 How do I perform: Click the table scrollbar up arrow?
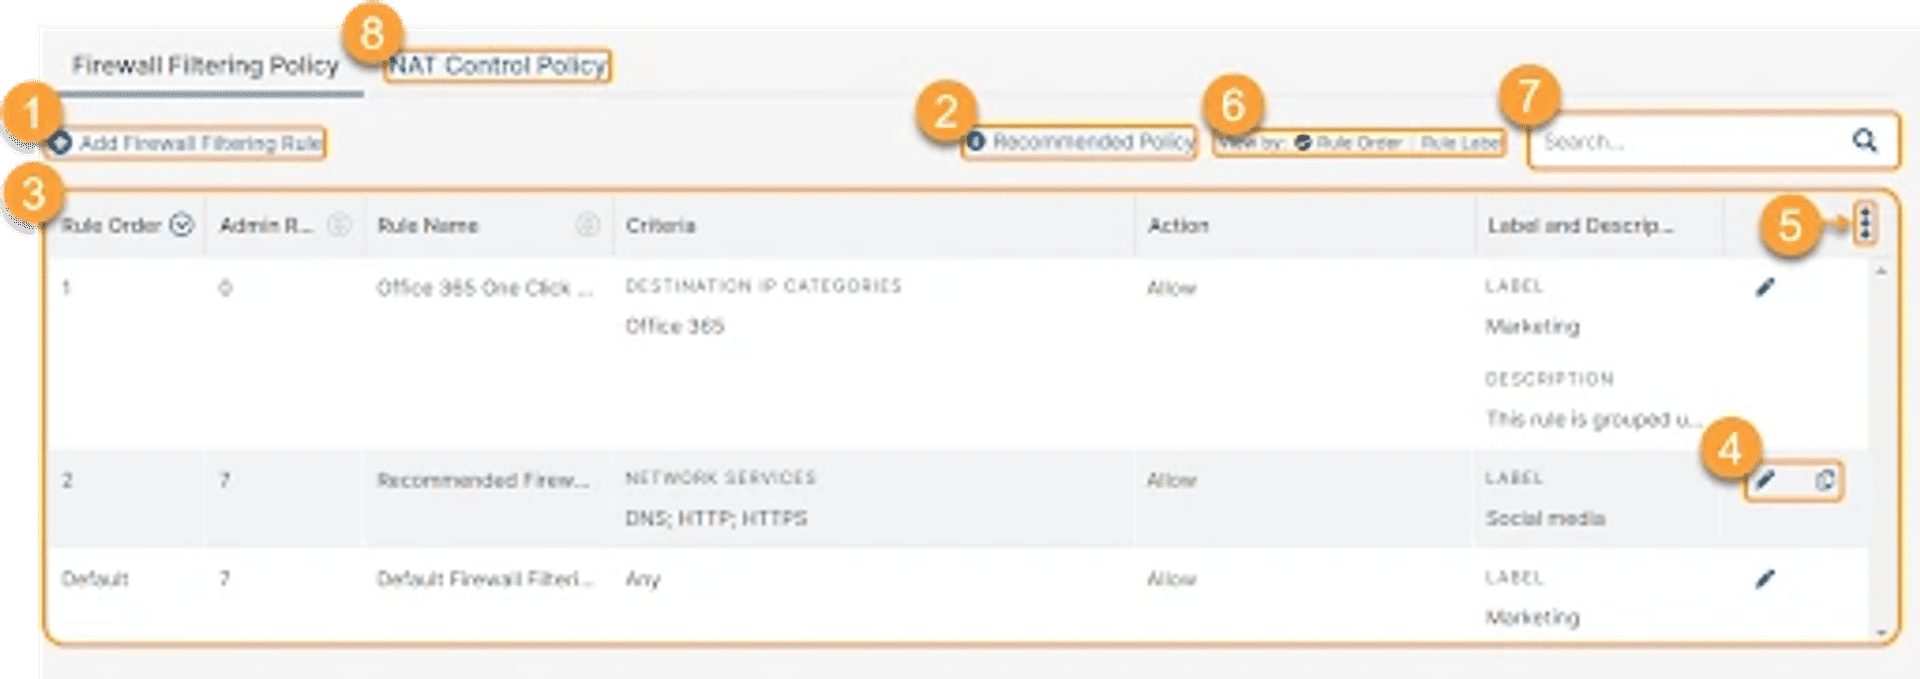click(x=1881, y=271)
